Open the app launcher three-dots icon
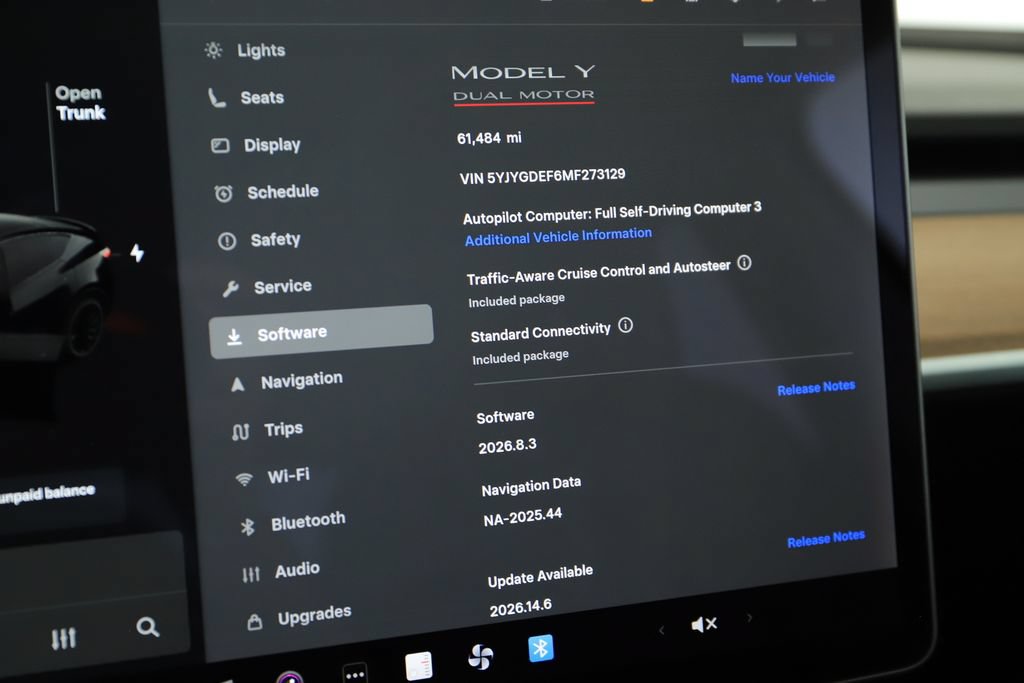The height and width of the screenshot is (683, 1024). coord(355,675)
